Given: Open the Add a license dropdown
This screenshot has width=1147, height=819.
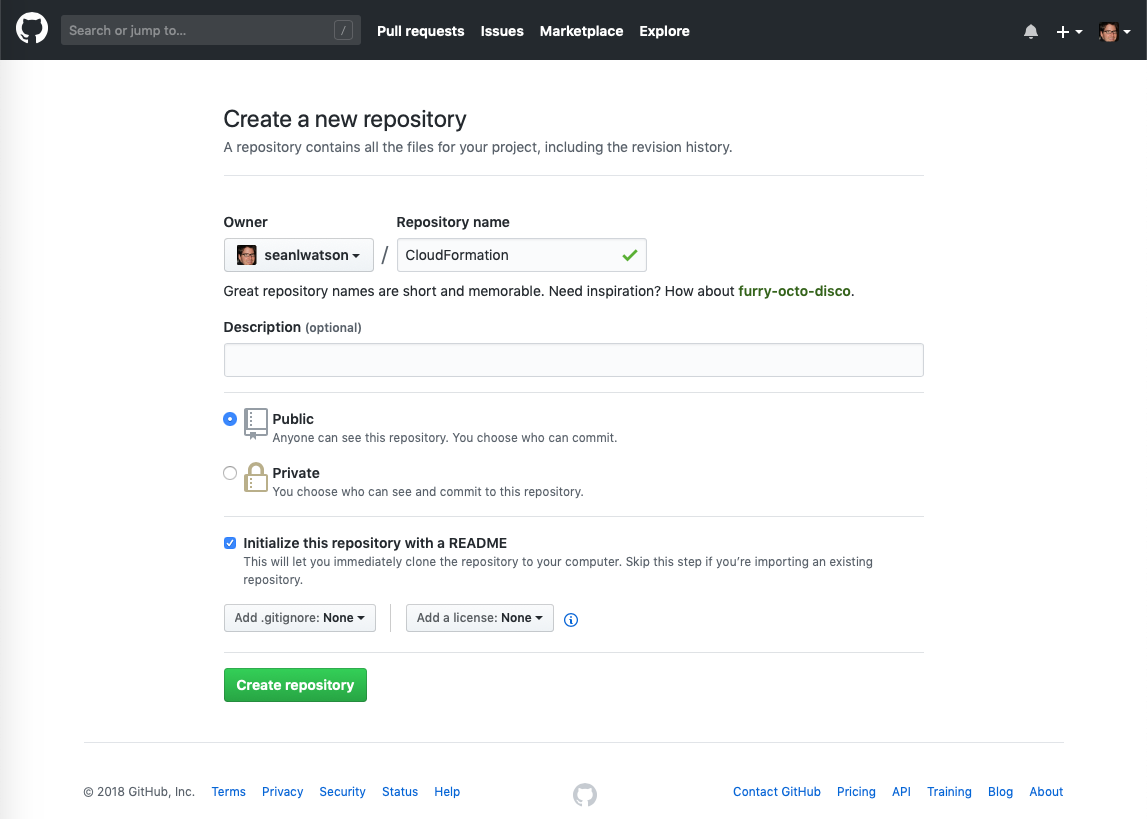Looking at the screenshot, I should pyautogui.click(x=480, y=618).
